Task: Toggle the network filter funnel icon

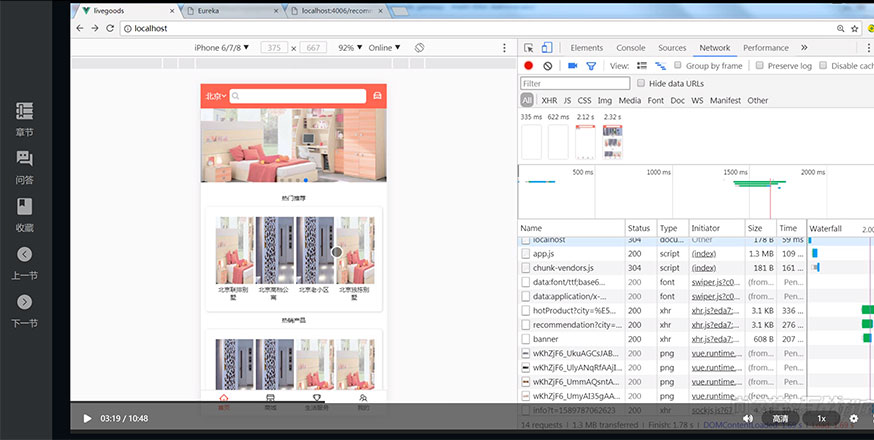Action: click(x=591, y=66)
